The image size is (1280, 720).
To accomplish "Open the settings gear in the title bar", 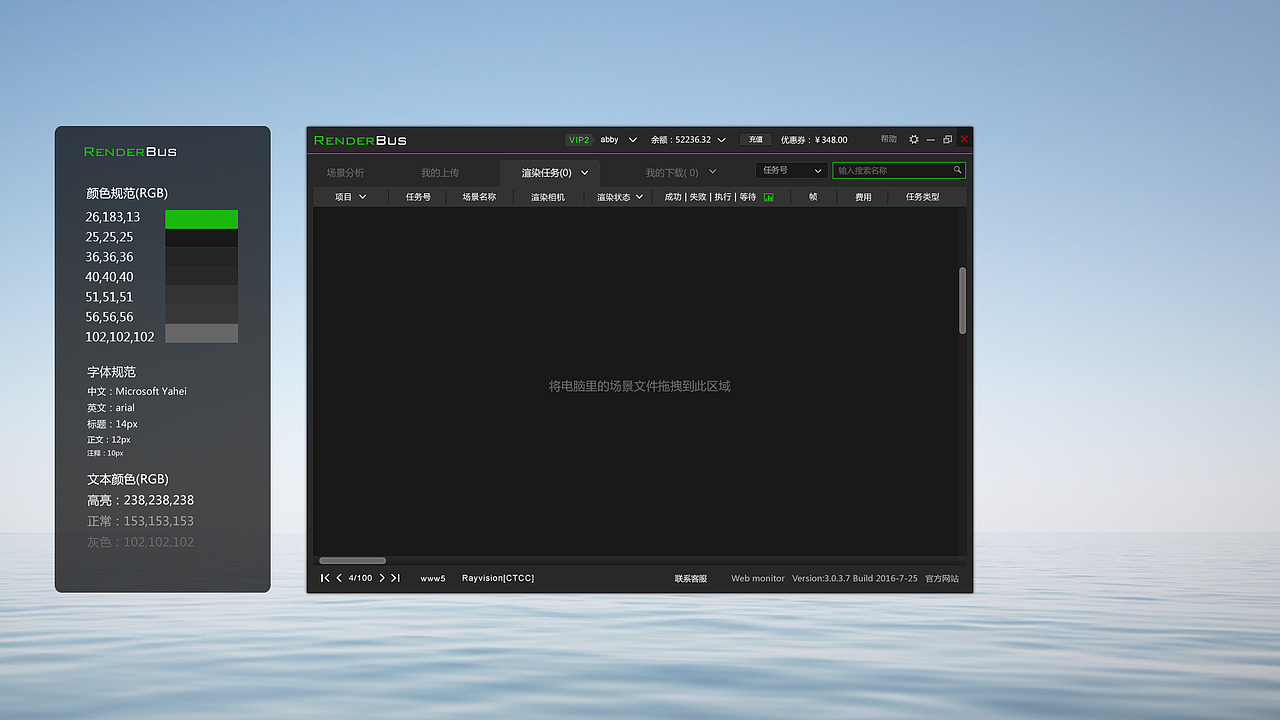I will click(912, 140).
